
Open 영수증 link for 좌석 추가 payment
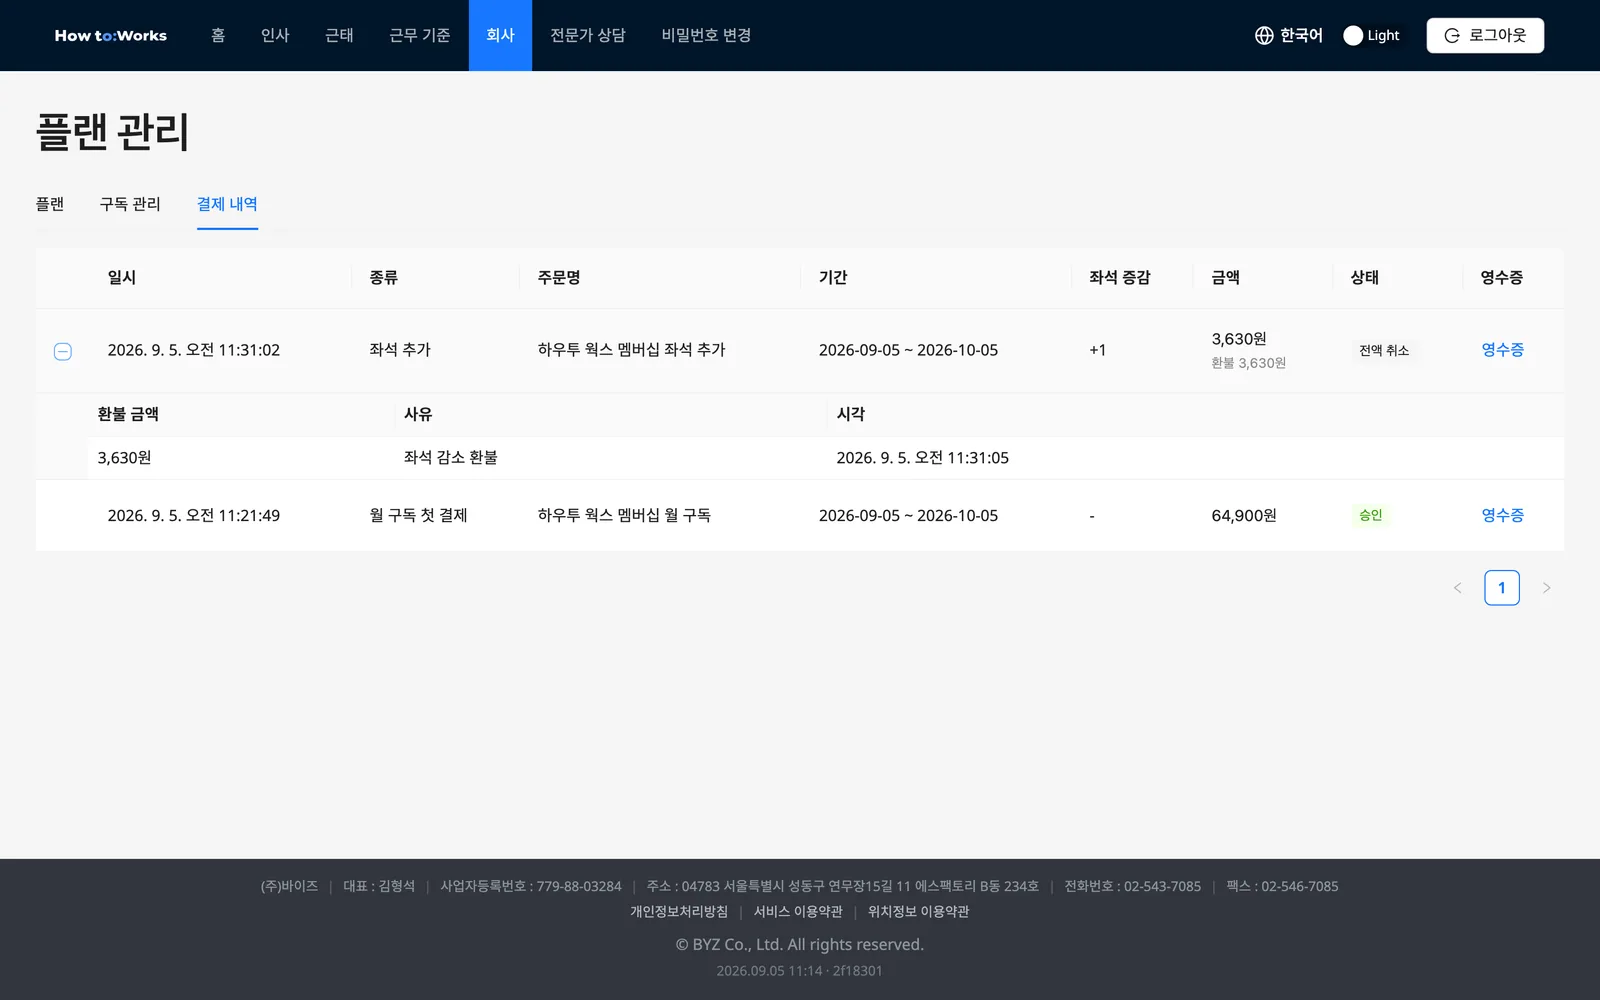[1502, 350]
